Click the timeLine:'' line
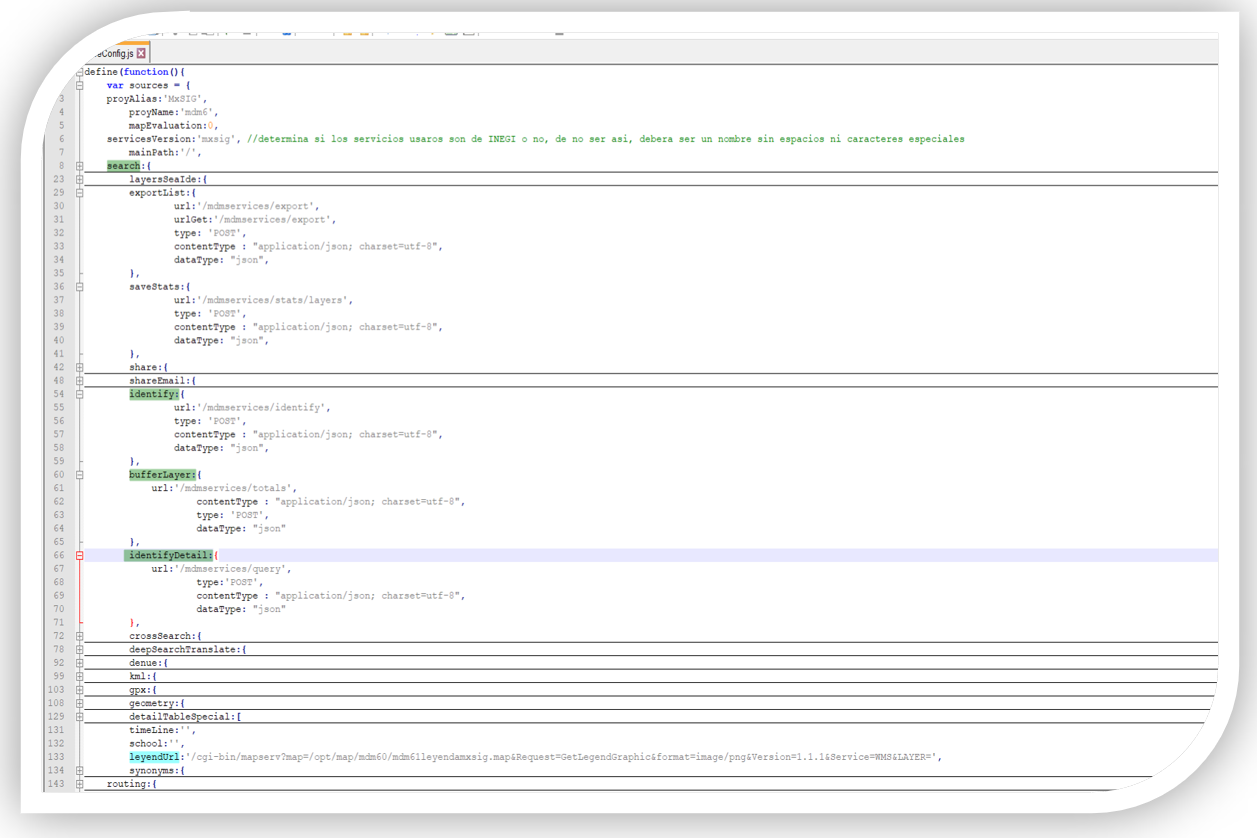The image size is (1257, 838). [162, 731]
